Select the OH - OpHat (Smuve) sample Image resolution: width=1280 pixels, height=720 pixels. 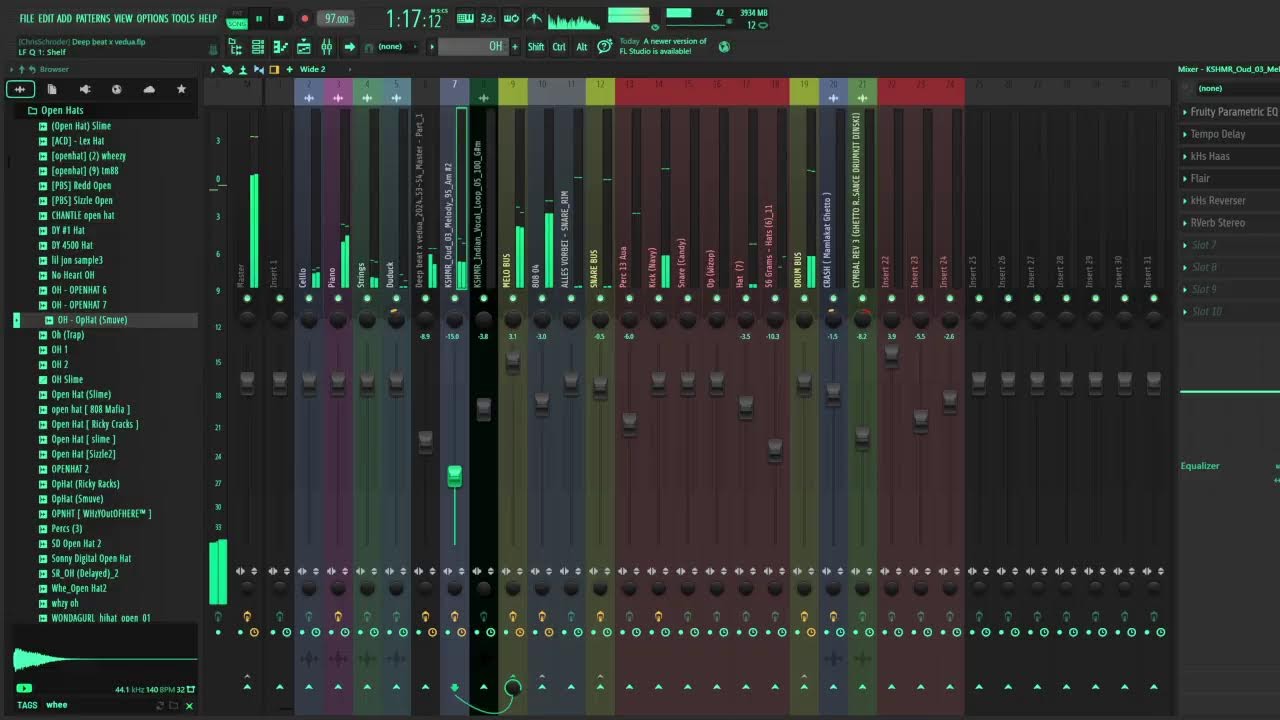(92, 320)
